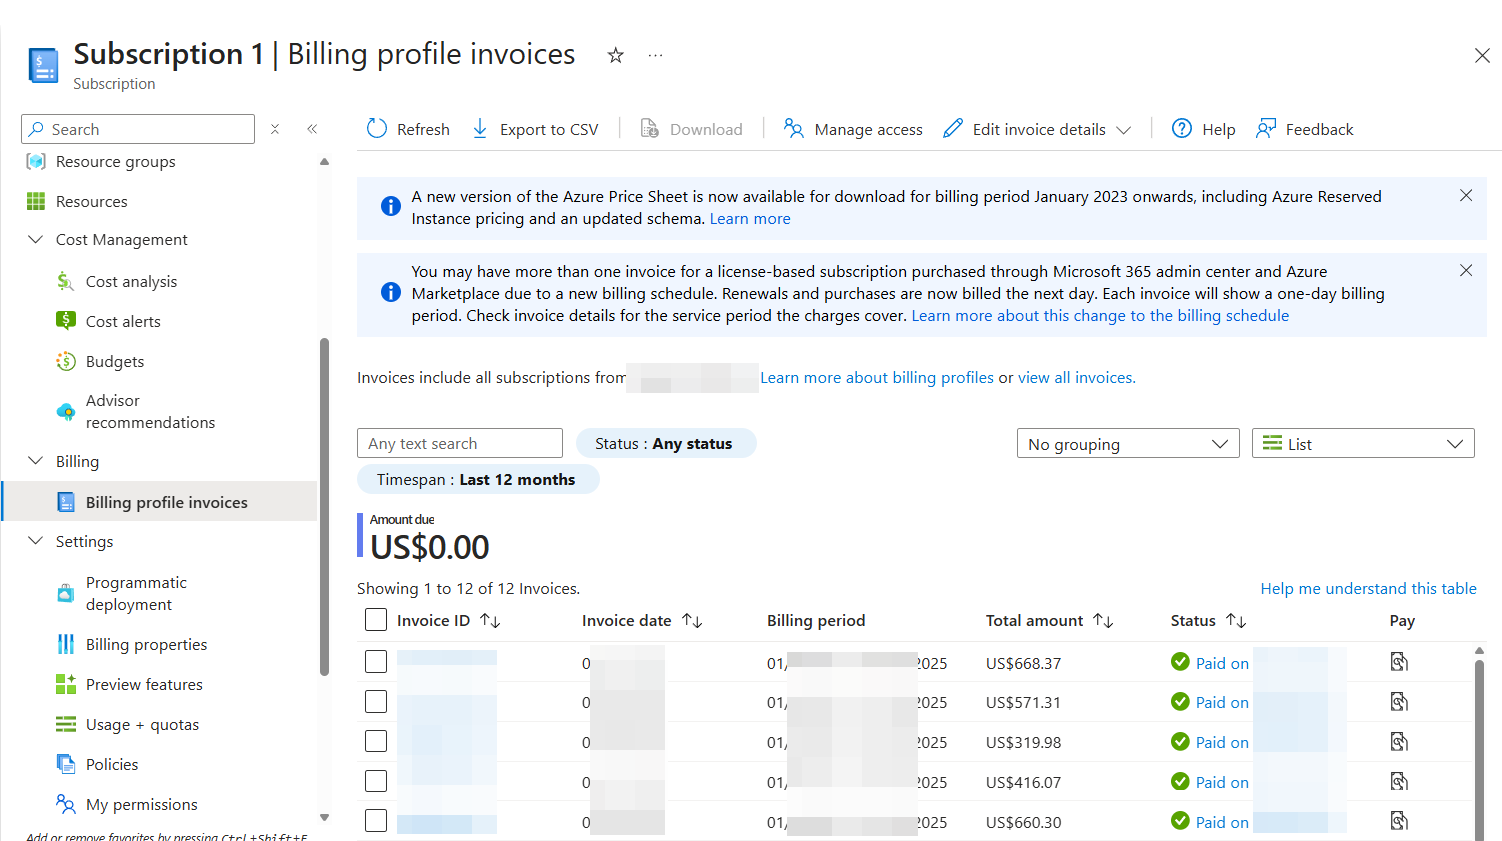The width and height of the screenshot is (1502, 841).
Task: Click the Usage + quotas icon
Action: (x=66, y=724)
